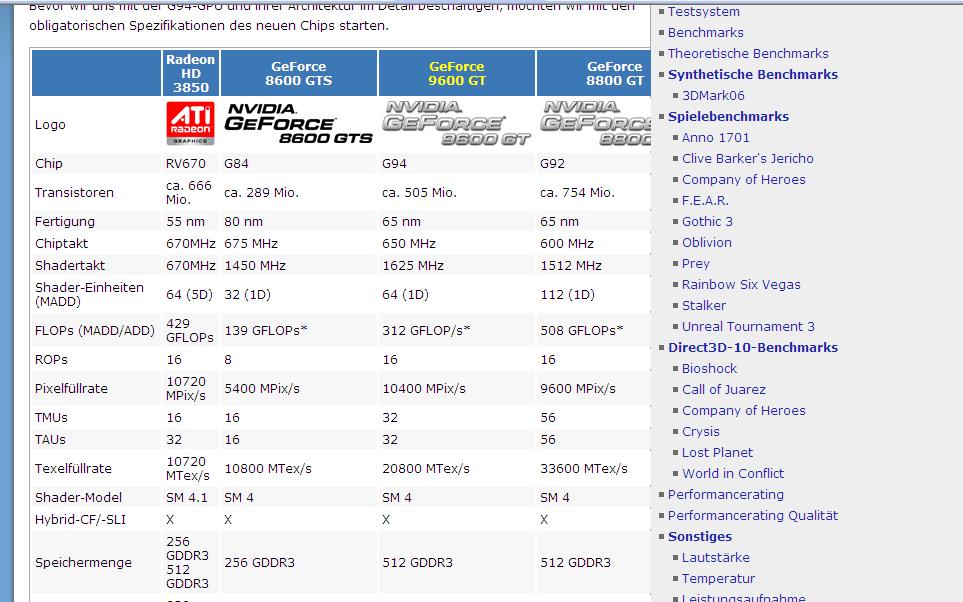Click the Chiptakt row label
This screenshot has height=602, width=963.
point(61,243)
